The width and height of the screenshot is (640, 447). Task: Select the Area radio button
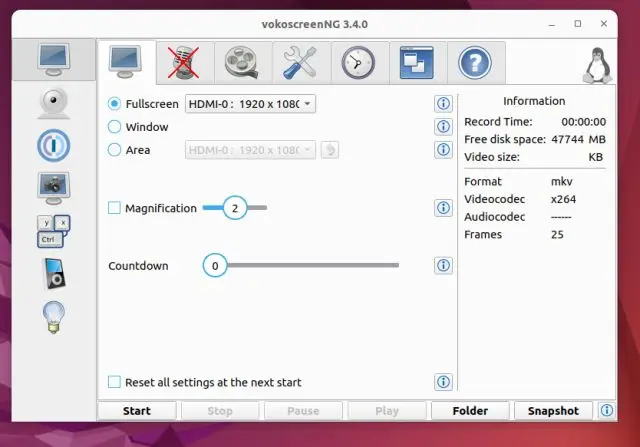click(x=114, y=150)
